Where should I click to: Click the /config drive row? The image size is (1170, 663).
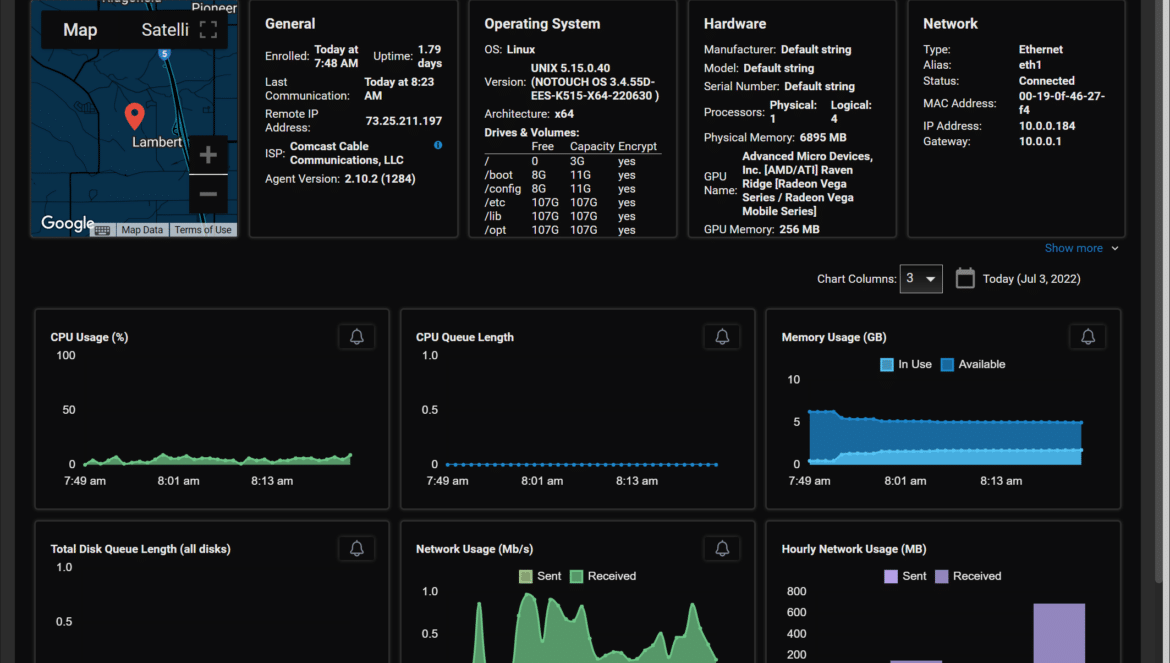pos(572,189)
